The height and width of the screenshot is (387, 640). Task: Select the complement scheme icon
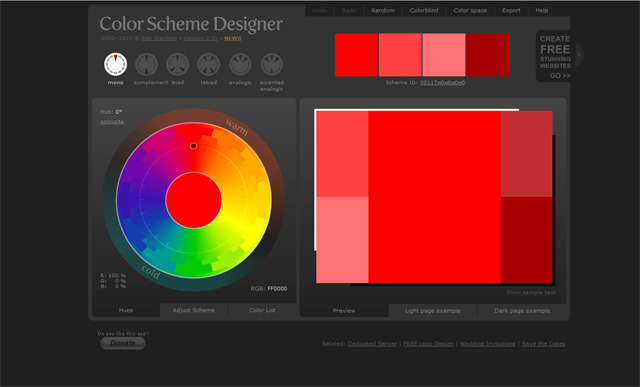pos(147,64)
